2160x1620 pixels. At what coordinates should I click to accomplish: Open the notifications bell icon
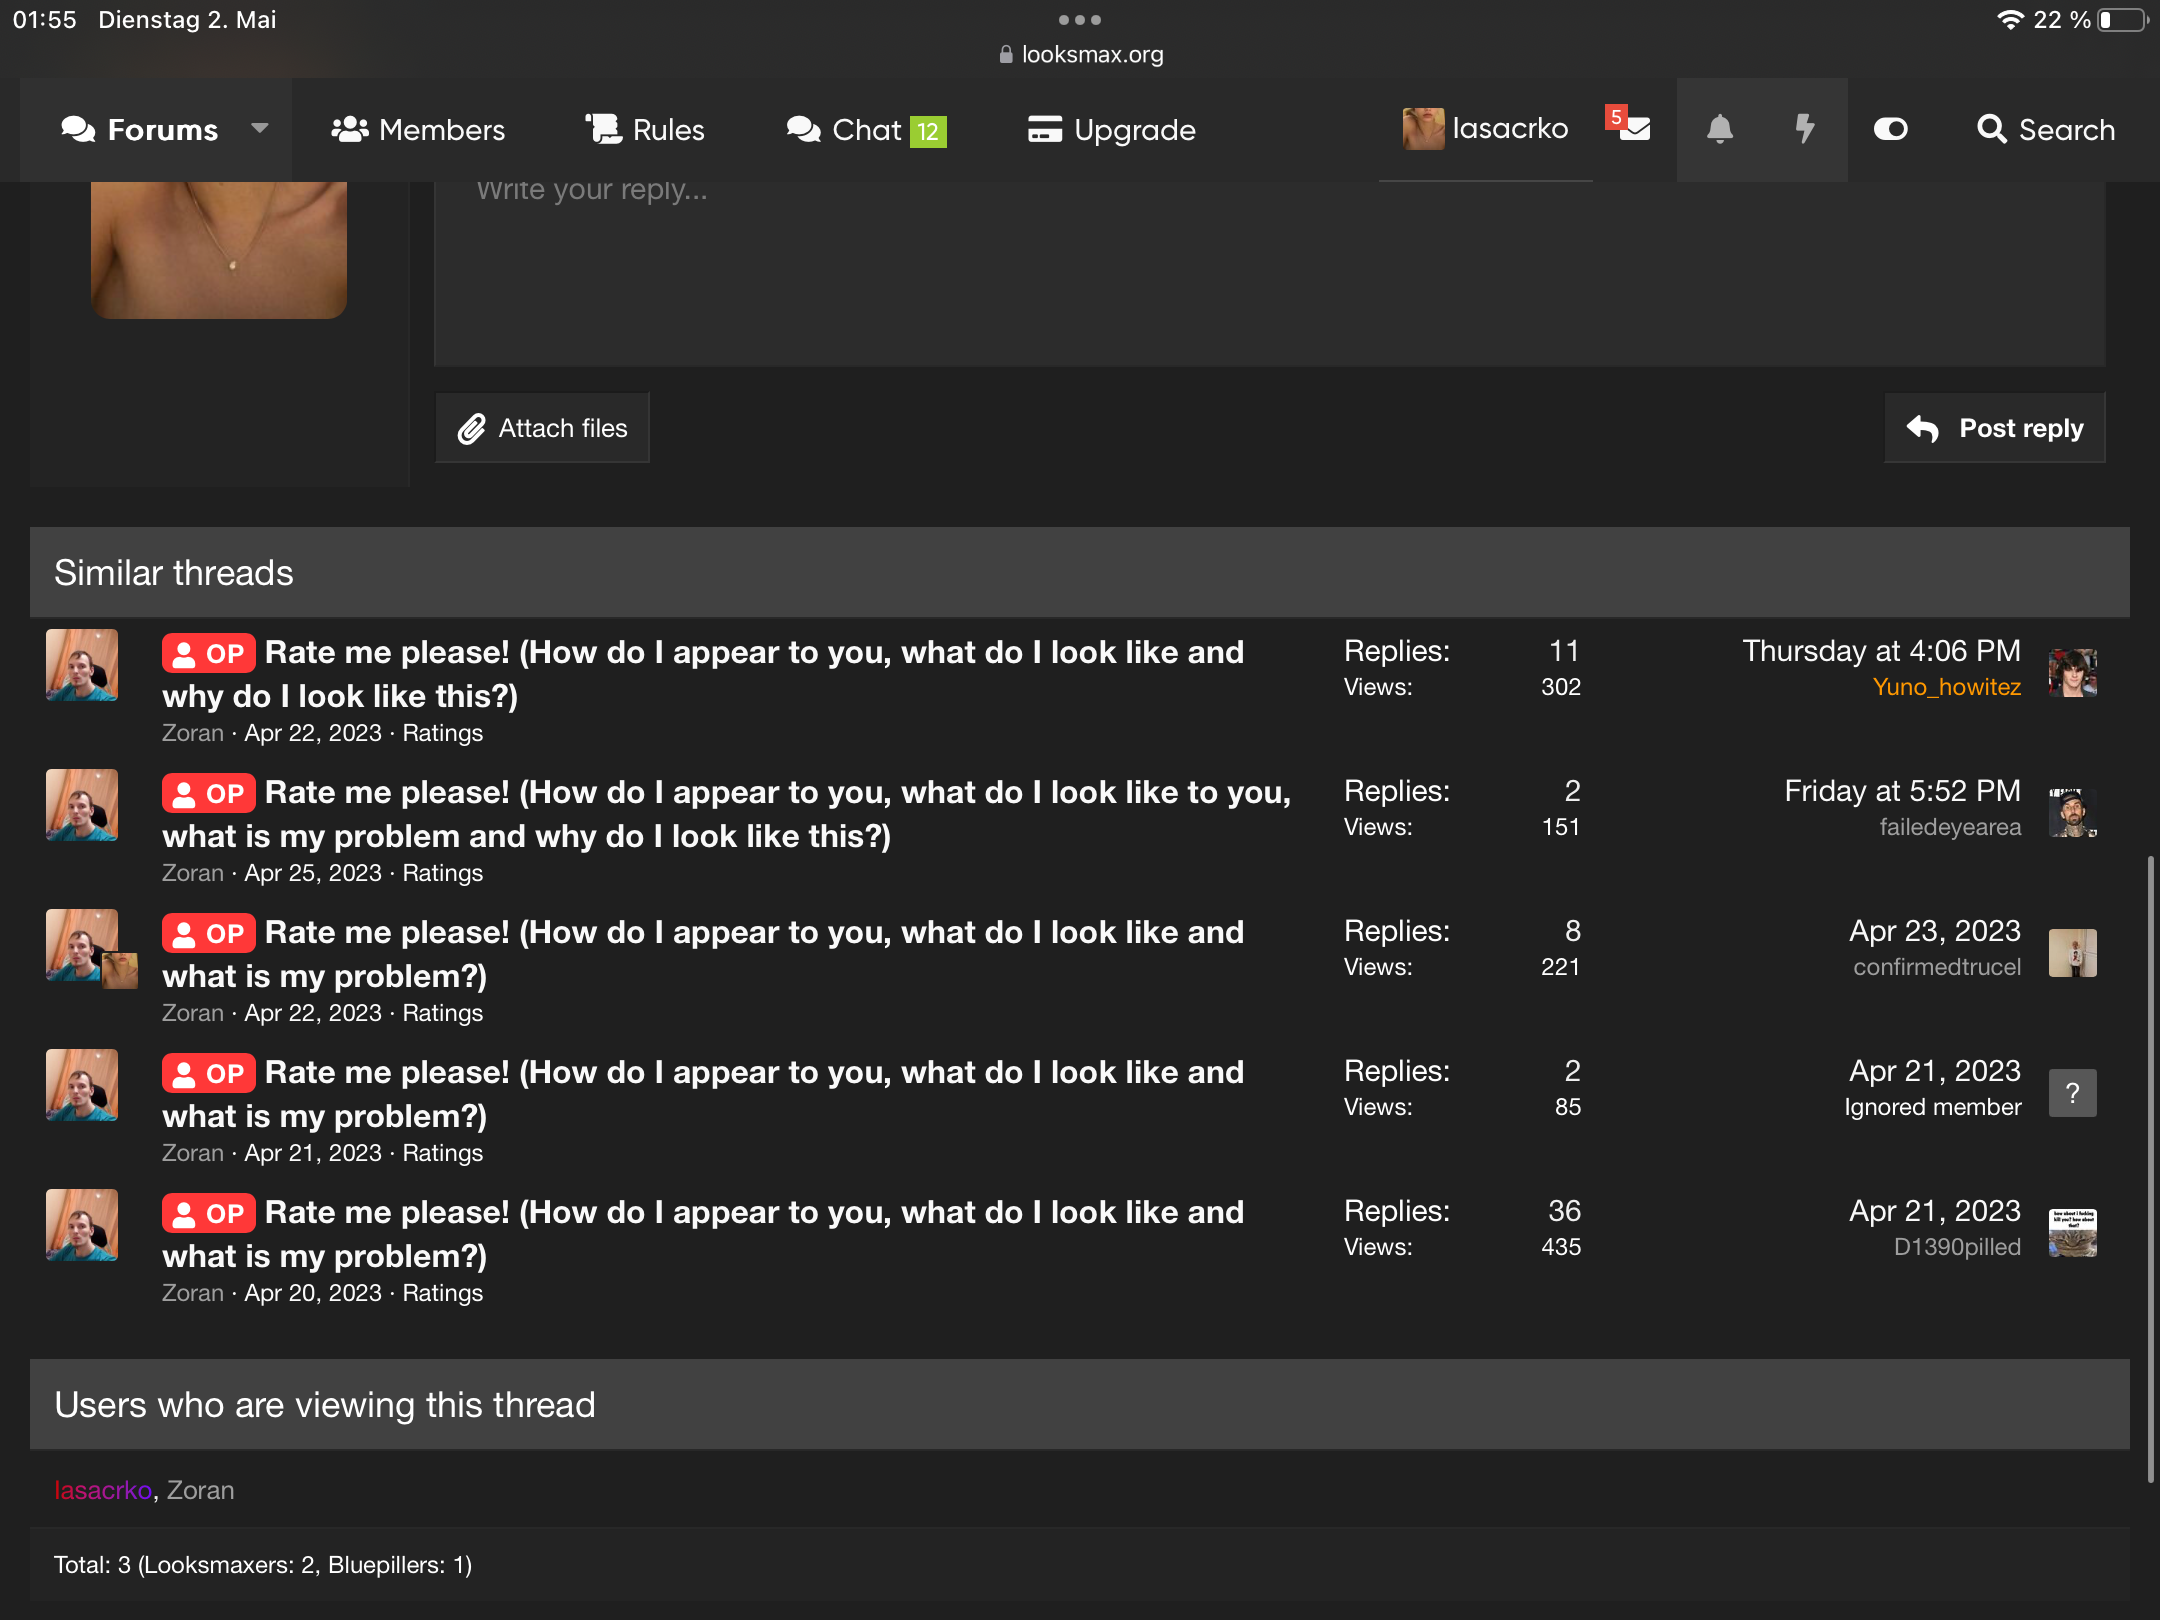[1720, 129]
